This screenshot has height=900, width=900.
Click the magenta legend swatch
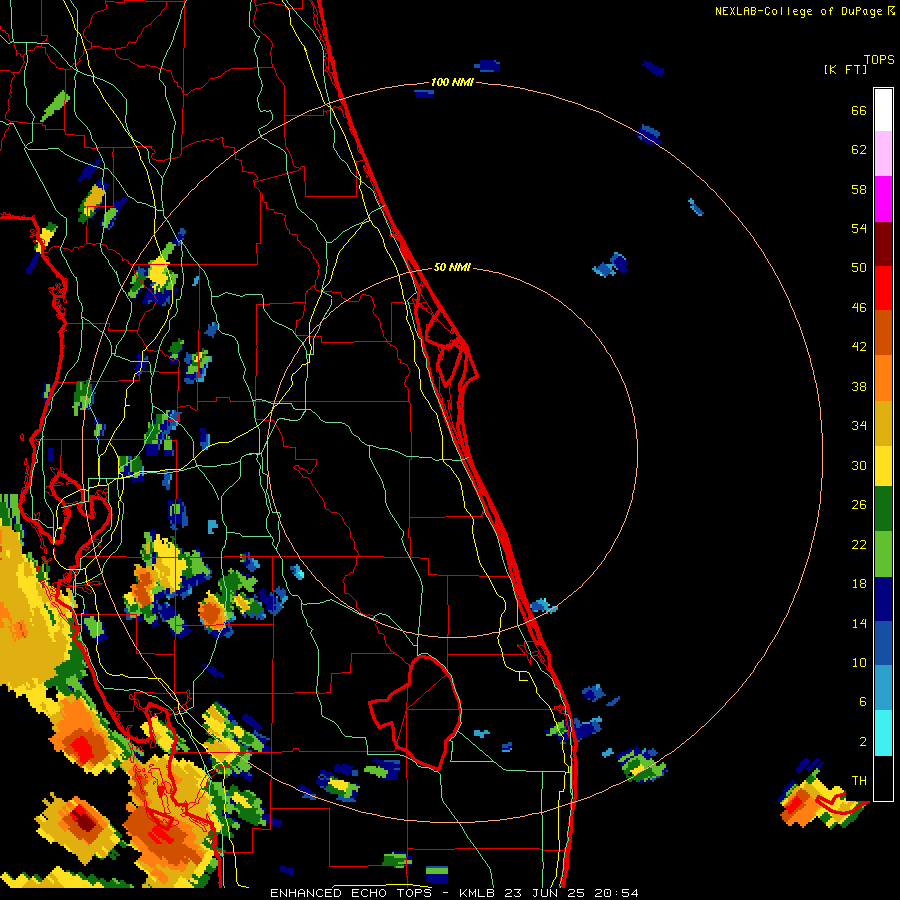coord(883,199)
